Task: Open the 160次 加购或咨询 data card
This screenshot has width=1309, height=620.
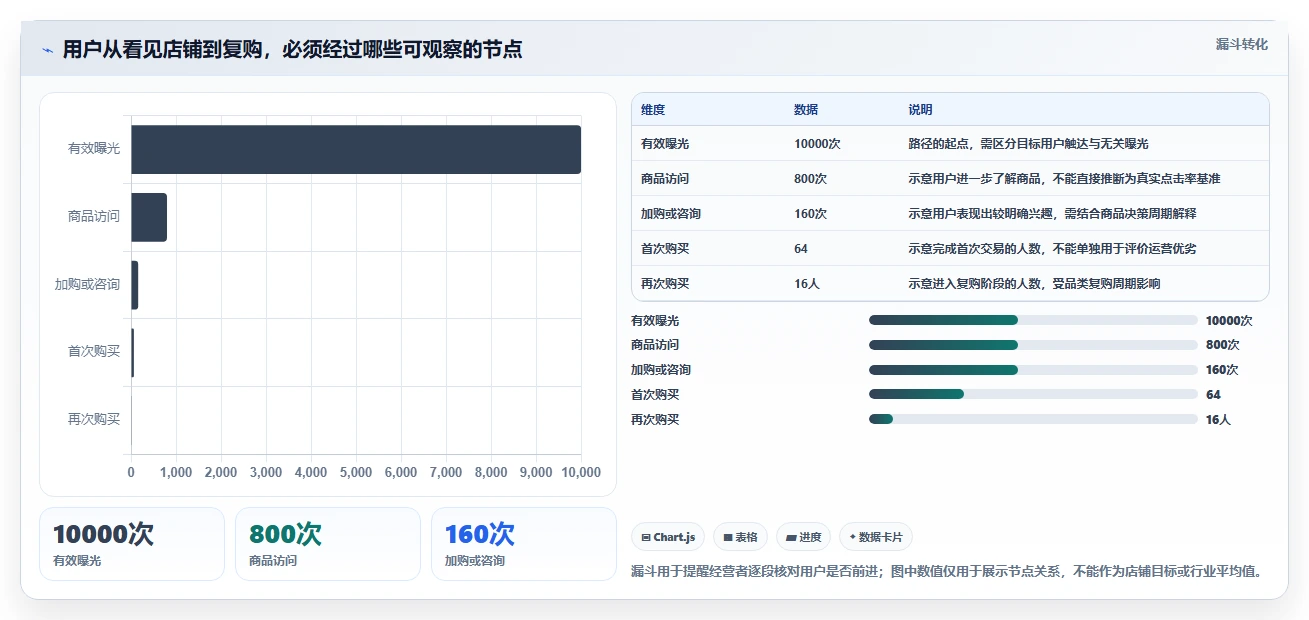Action: [x=524, y=544]
